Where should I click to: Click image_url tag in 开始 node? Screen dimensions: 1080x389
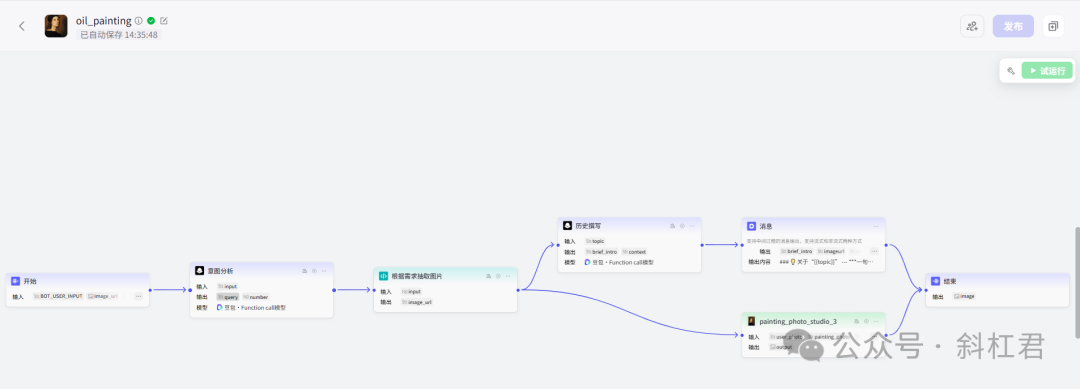click(103, 296)
